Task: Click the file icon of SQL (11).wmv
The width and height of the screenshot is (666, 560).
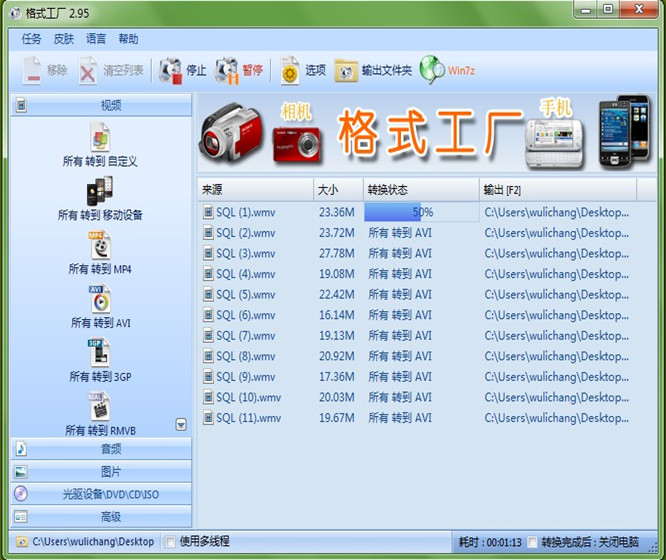Action: [x=208, y=418]
